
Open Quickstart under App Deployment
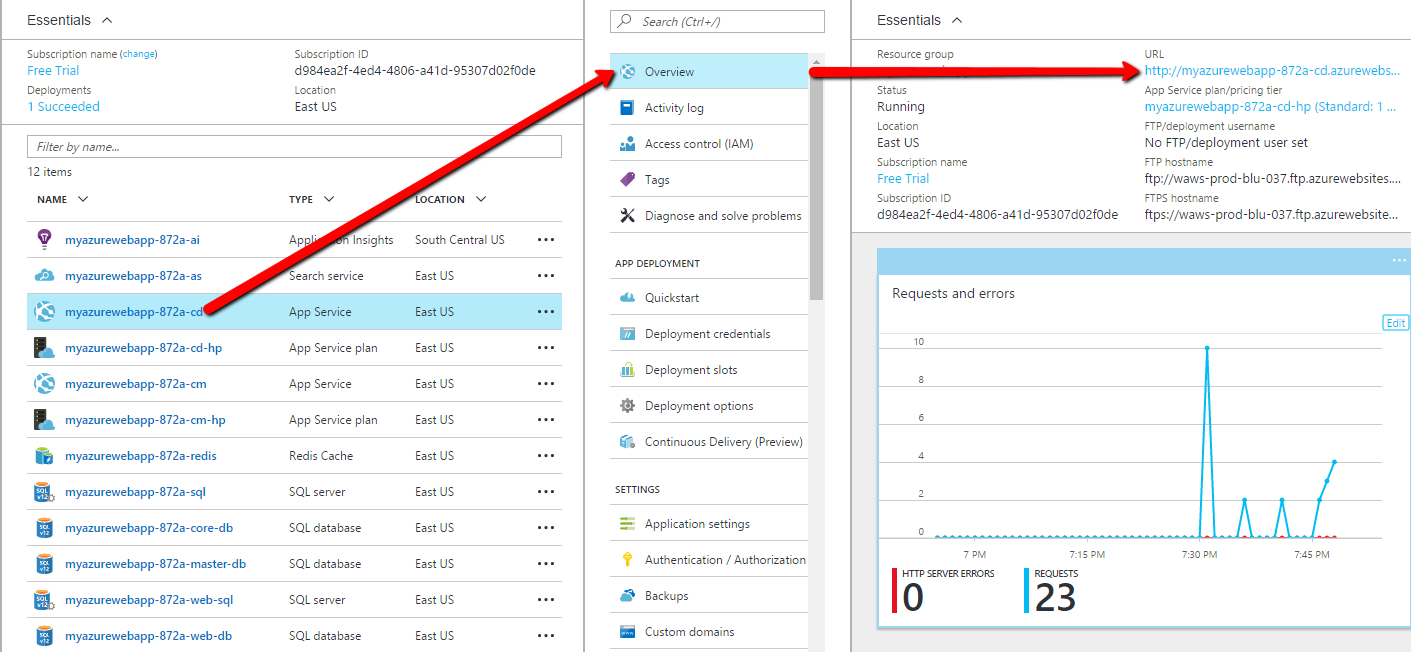[x=709, y=298]
